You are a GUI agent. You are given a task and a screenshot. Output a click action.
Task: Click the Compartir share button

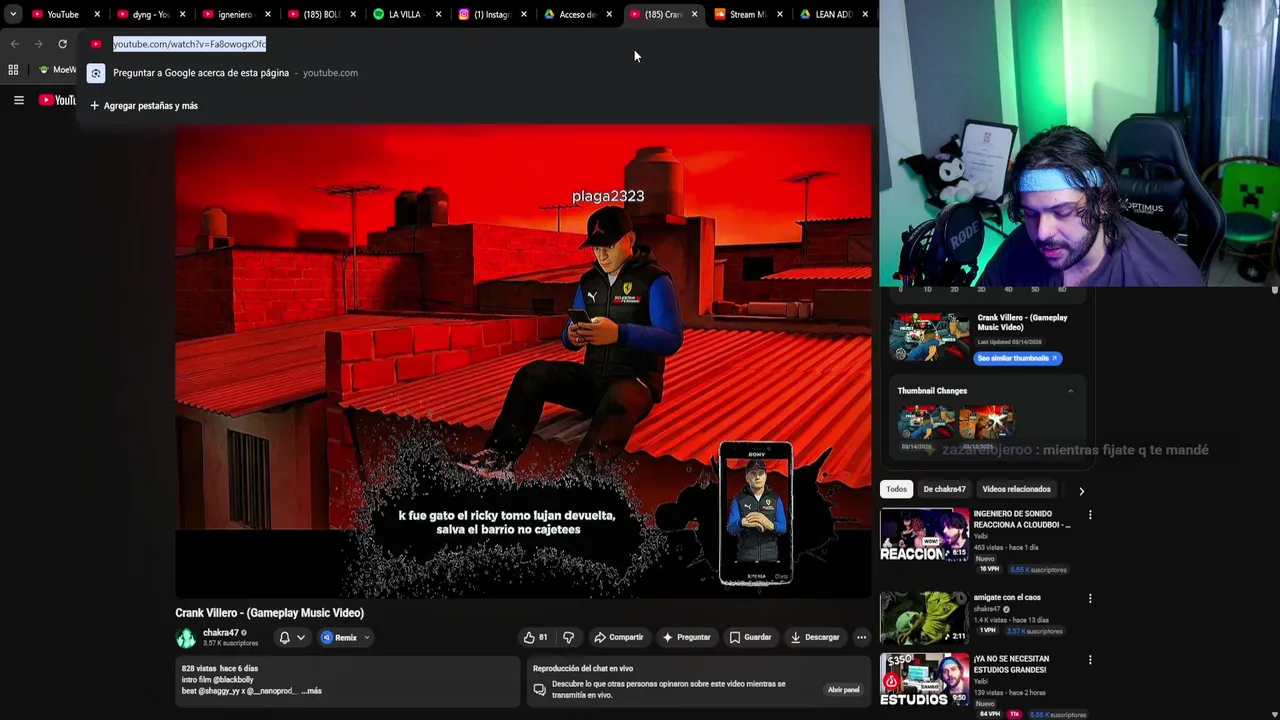(618, 637)
